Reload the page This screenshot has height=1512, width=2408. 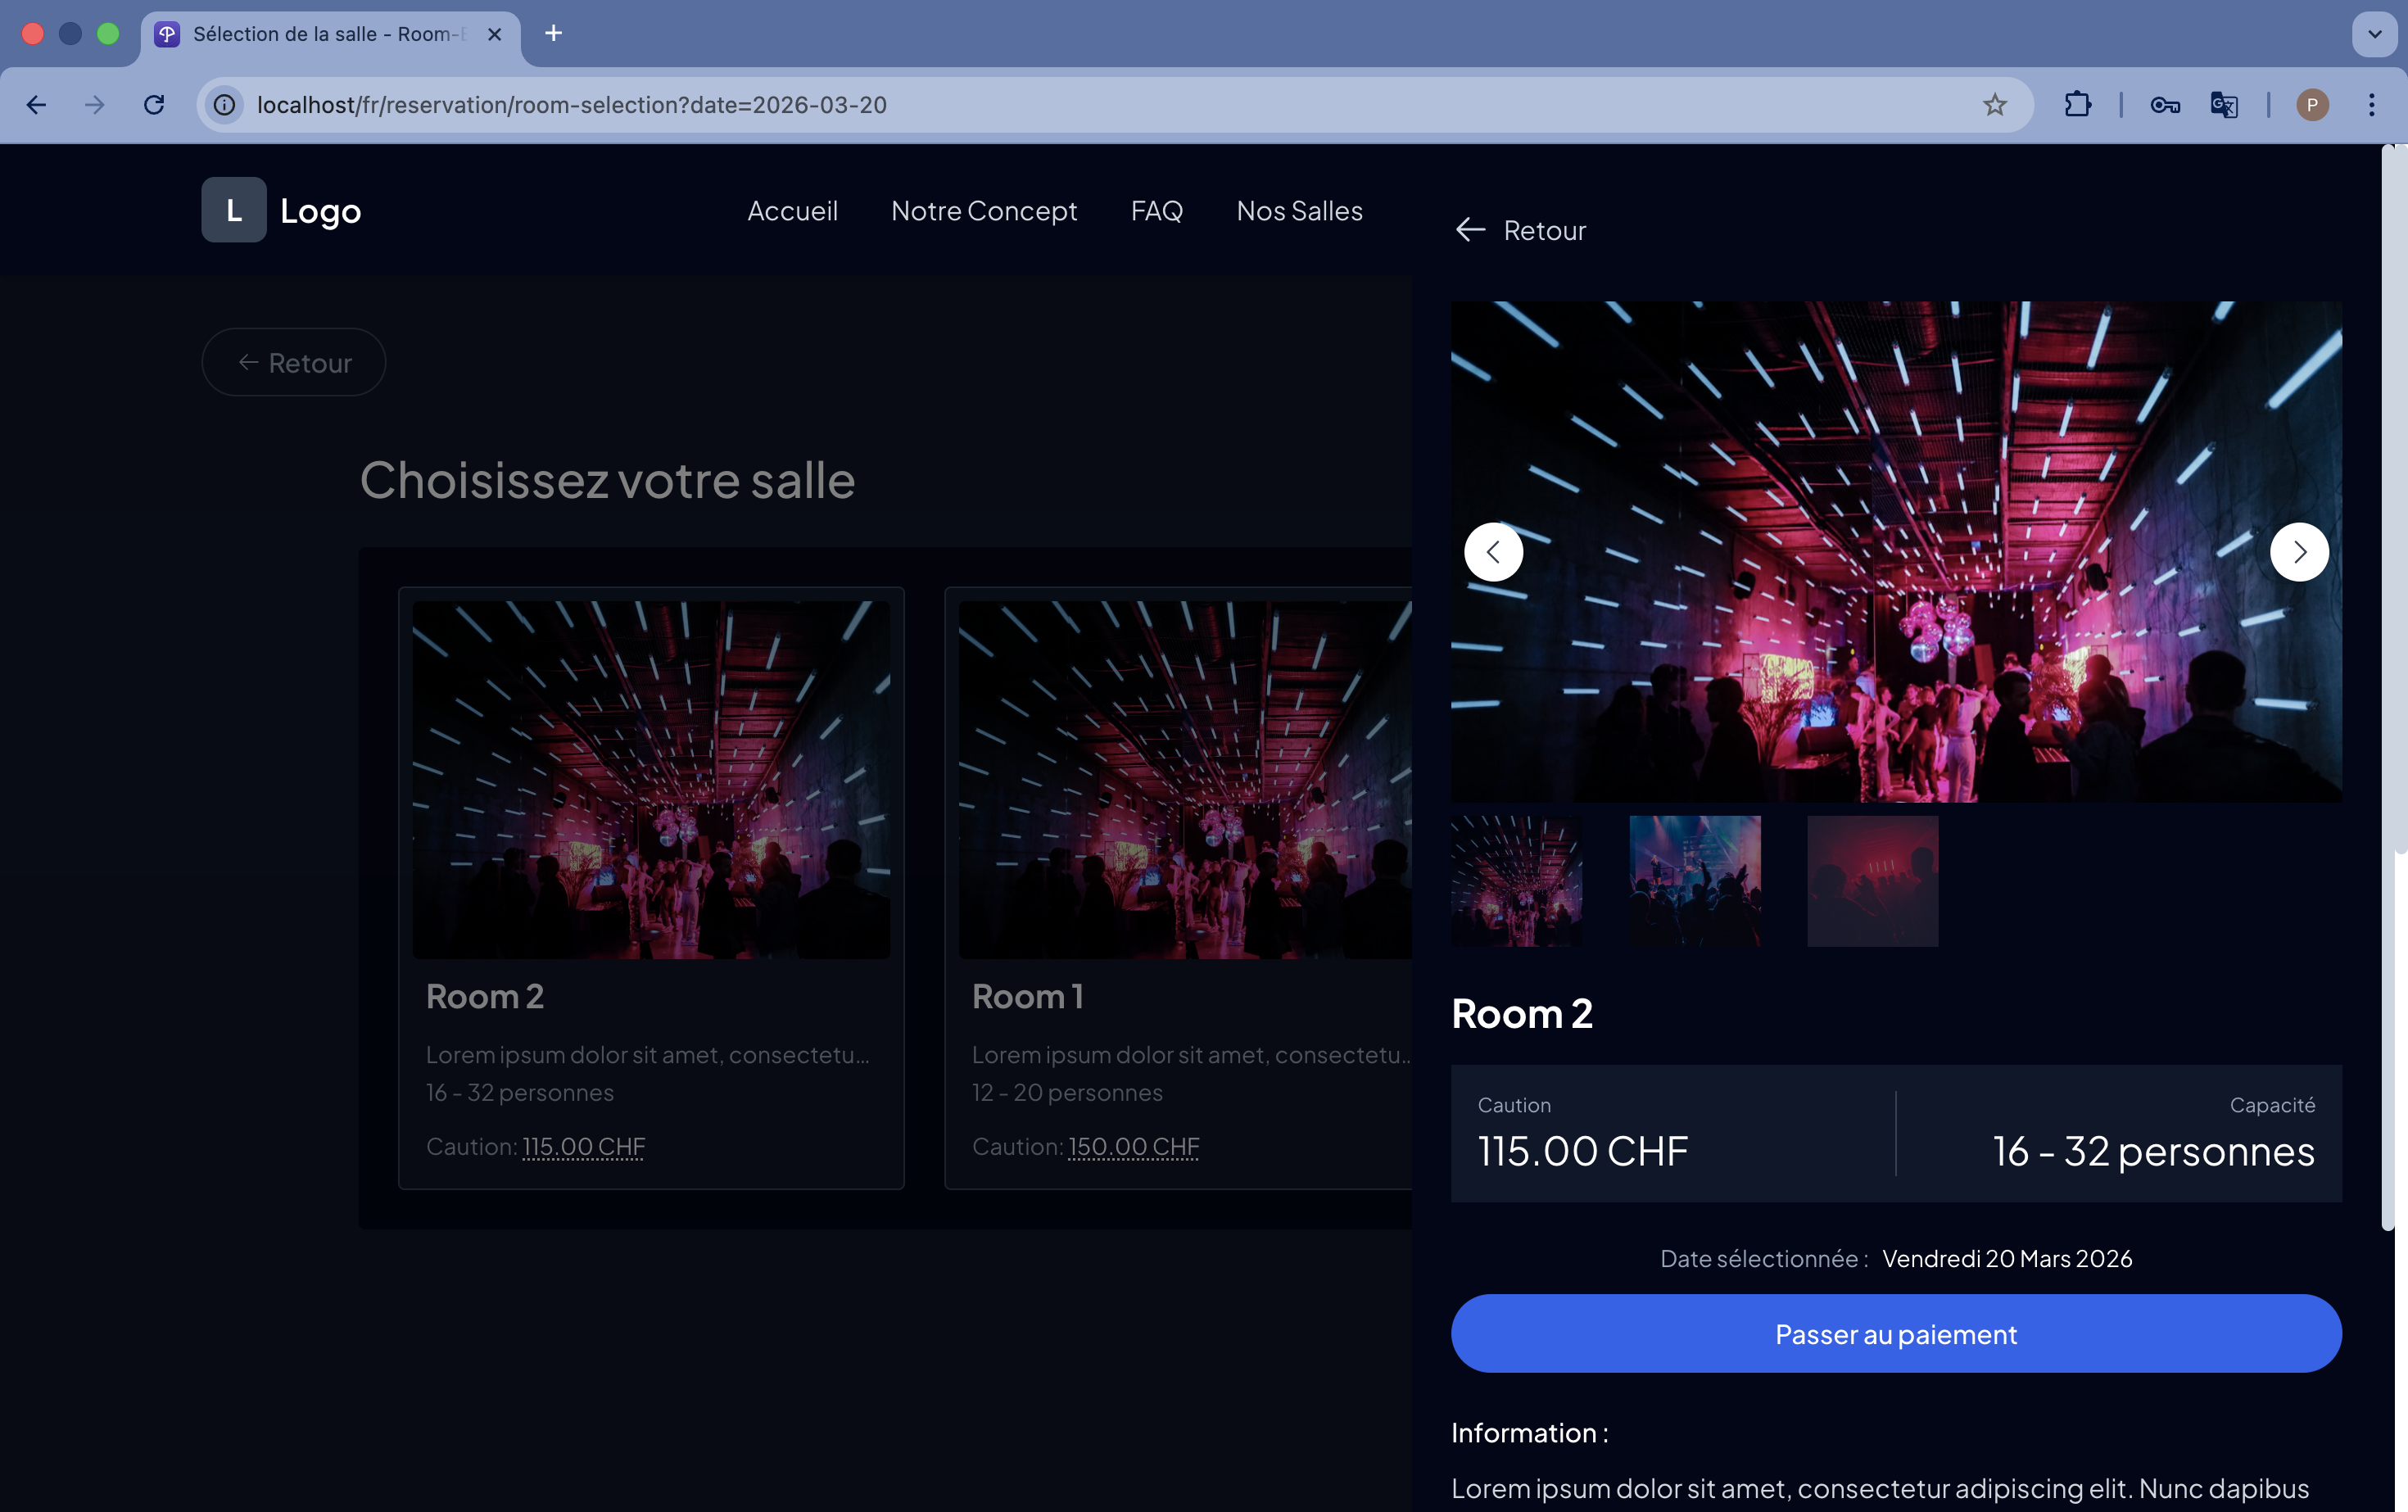(x=153, y=105)
